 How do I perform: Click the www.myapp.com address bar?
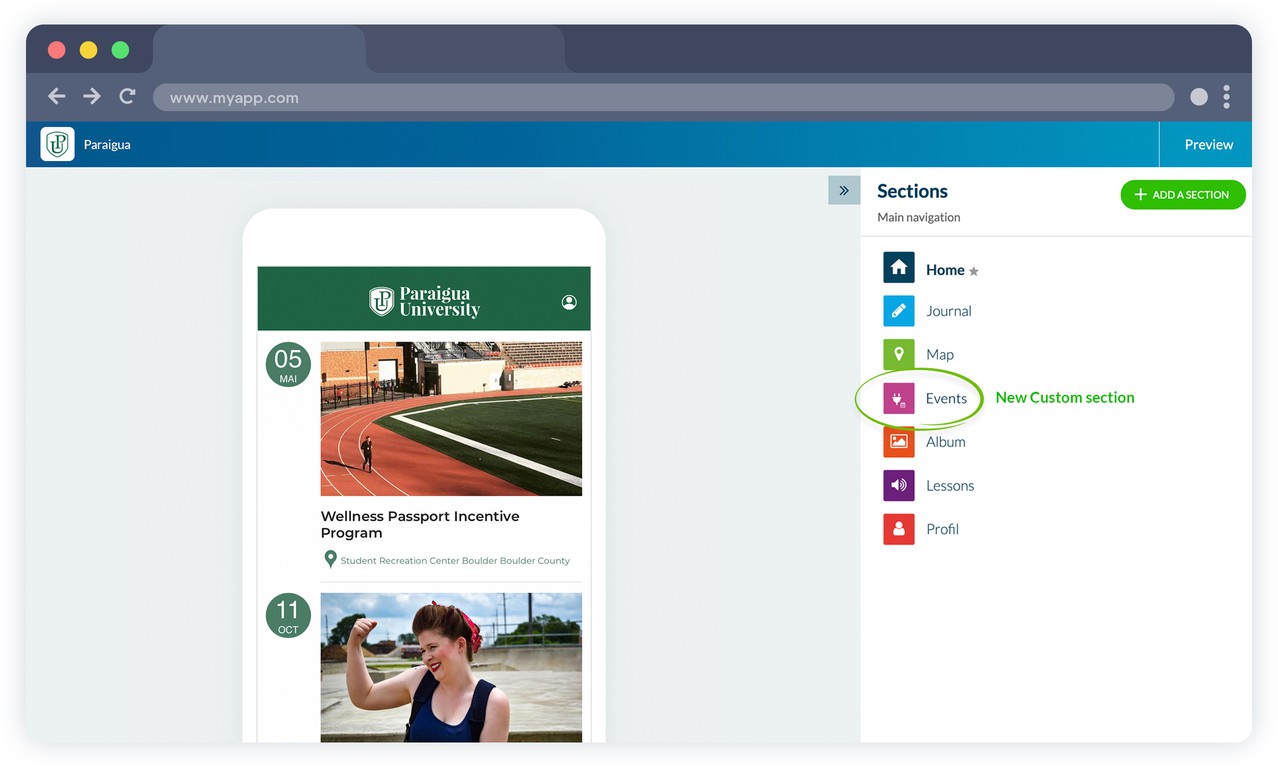(x=663, y=97)
